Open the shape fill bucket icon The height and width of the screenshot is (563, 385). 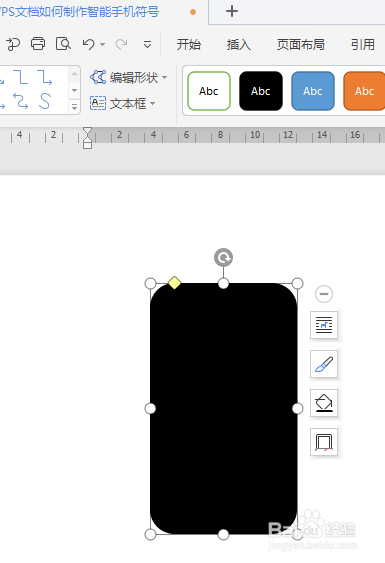click(x=324, y=403)
